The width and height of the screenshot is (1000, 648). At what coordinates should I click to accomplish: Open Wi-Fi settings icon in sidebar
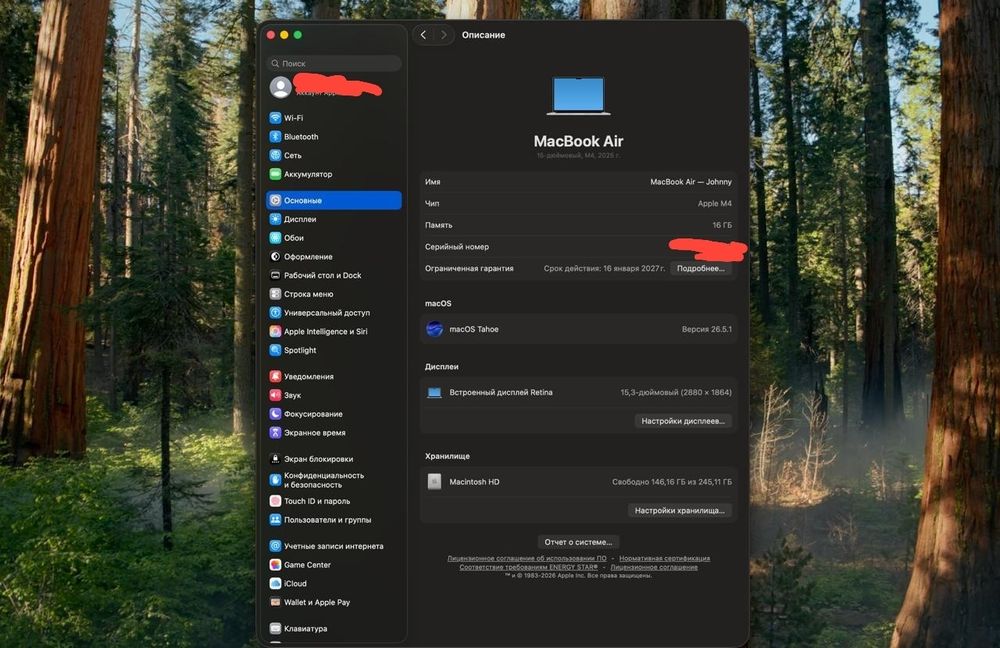275,118
